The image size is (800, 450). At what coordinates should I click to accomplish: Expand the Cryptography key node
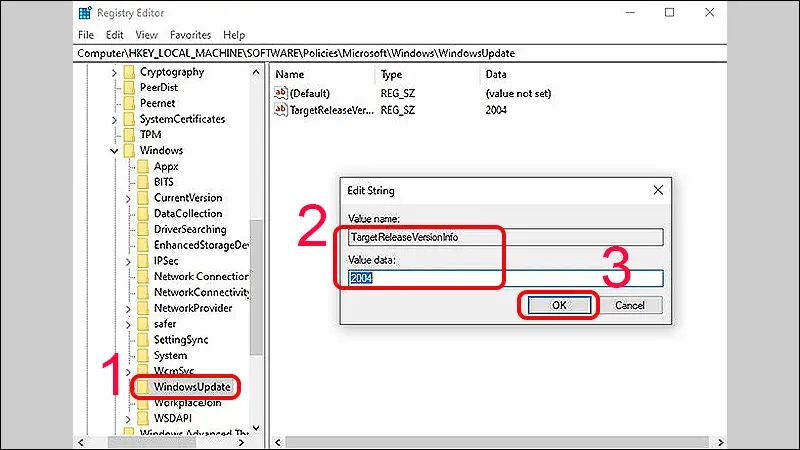(113, 72)
